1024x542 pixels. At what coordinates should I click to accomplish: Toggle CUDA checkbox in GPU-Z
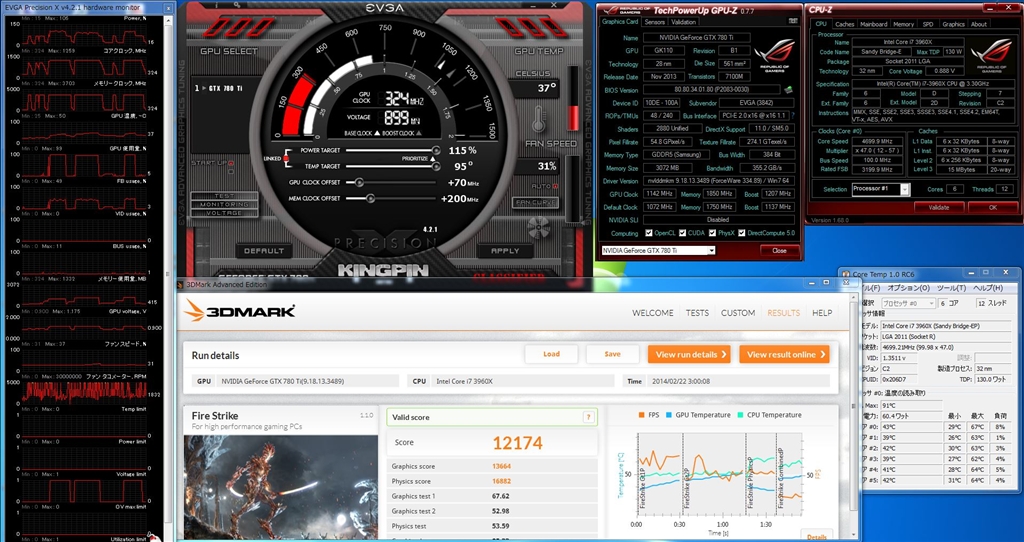pyautogui.click(x=682, y=233)
